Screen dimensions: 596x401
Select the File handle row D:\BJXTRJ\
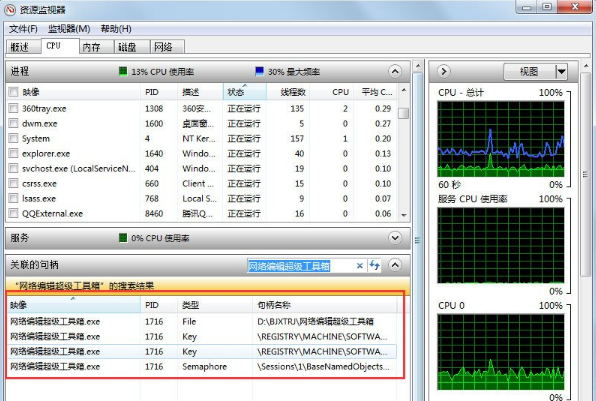202,322
